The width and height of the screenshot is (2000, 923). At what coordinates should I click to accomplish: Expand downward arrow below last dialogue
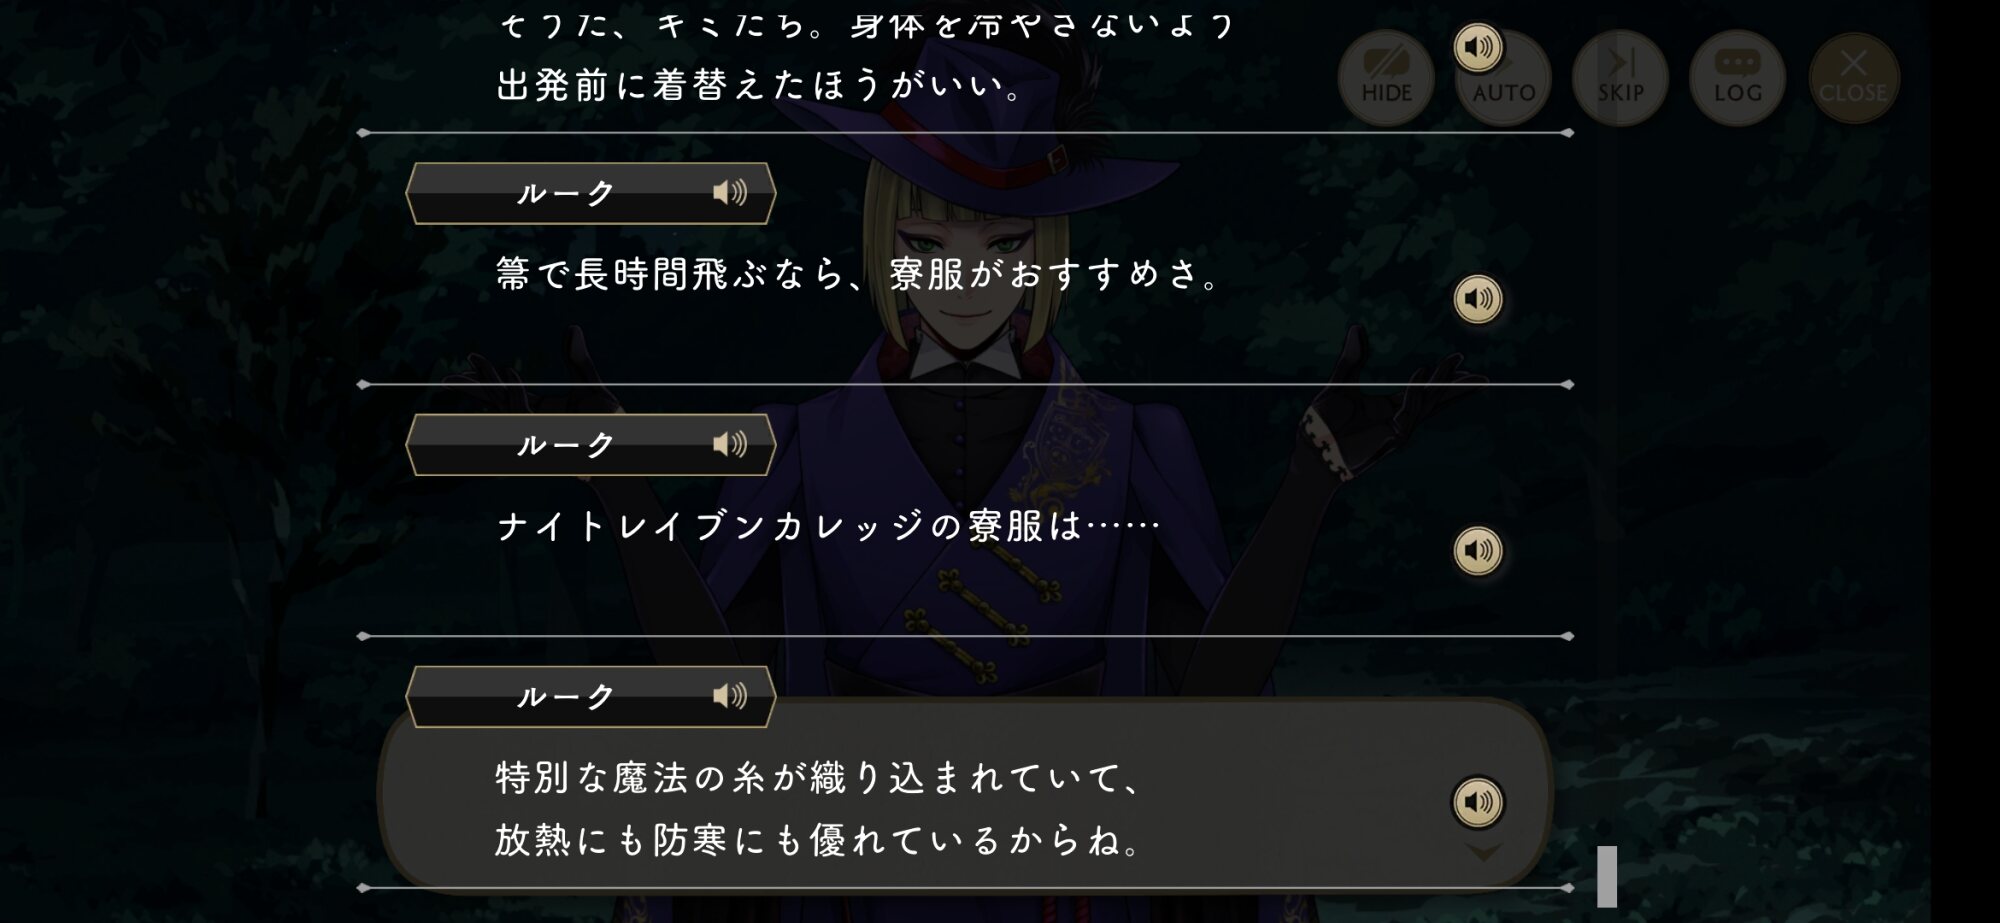(x=1483, y=852)
